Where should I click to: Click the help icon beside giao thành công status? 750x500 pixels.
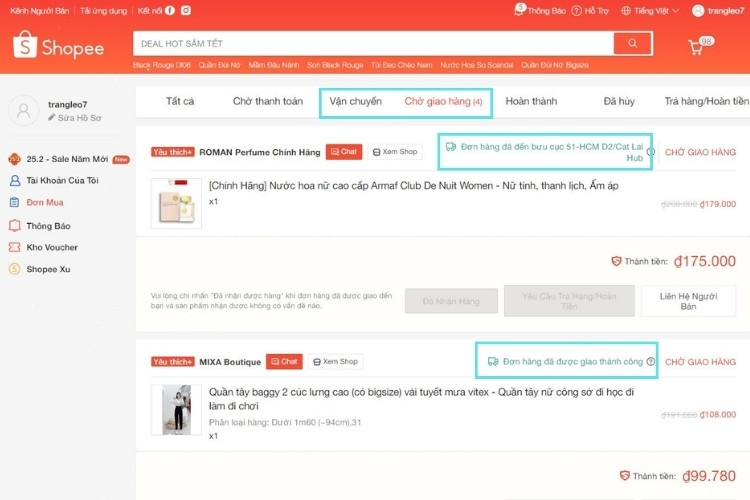coord(651,361)
